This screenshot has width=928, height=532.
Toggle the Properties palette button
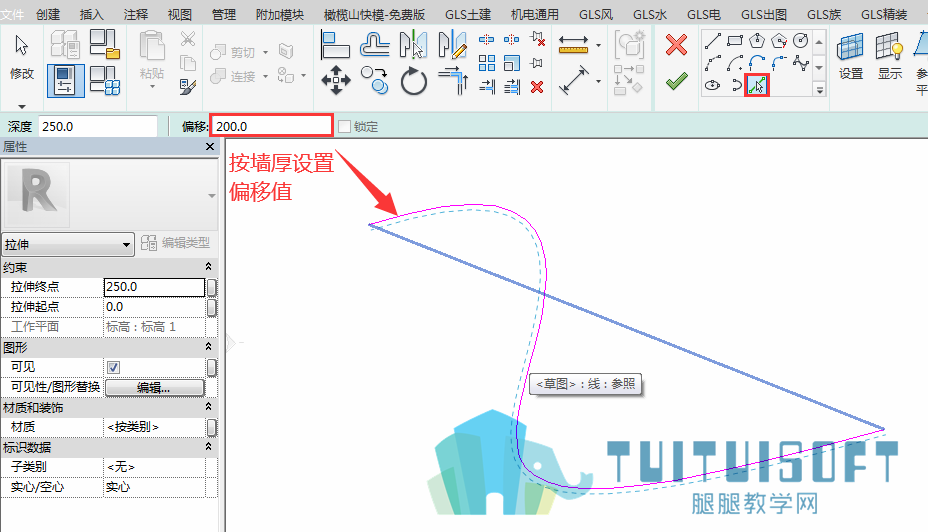tap(65, 80)
